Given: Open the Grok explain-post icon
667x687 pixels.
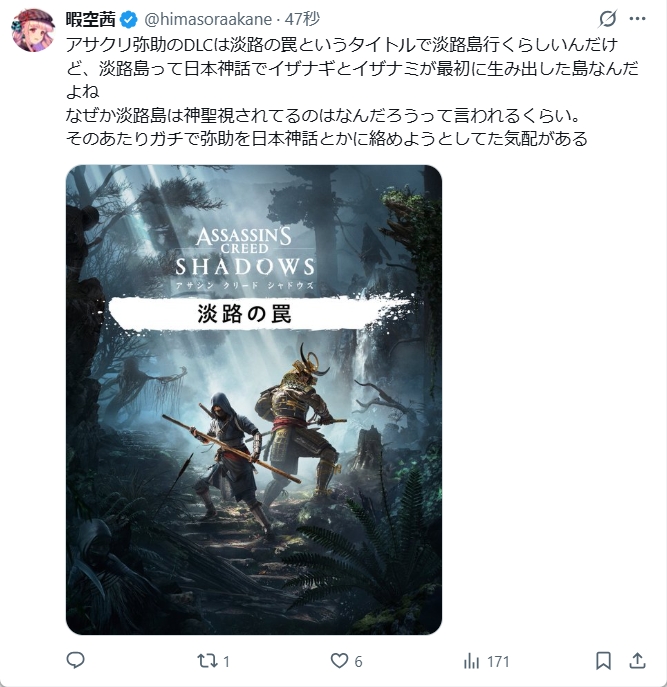Looking at the screenshot, I should 608,18.
